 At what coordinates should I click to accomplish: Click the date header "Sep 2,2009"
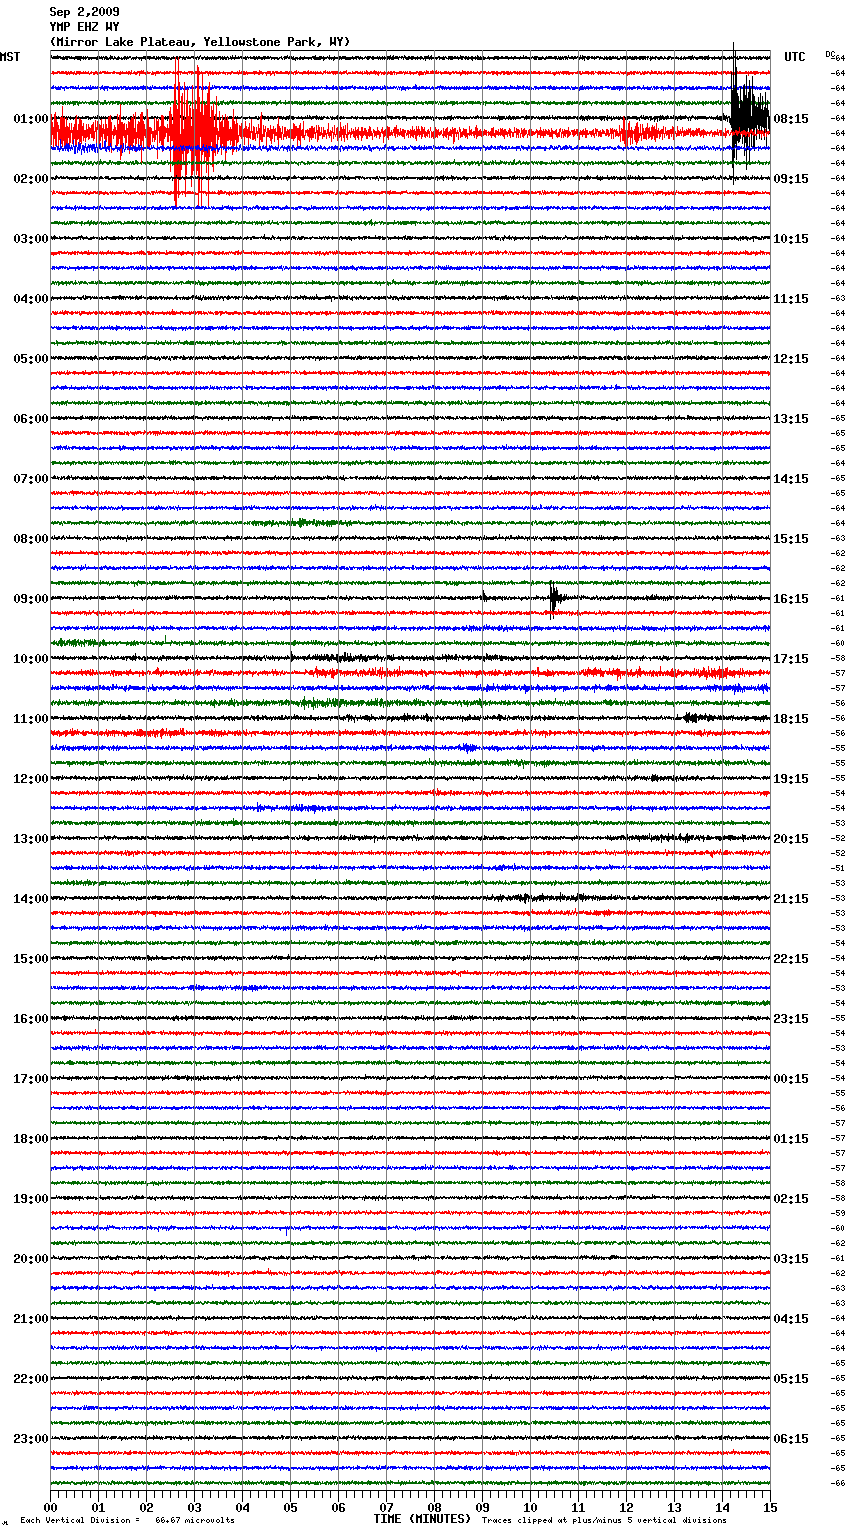coord(84,12)
